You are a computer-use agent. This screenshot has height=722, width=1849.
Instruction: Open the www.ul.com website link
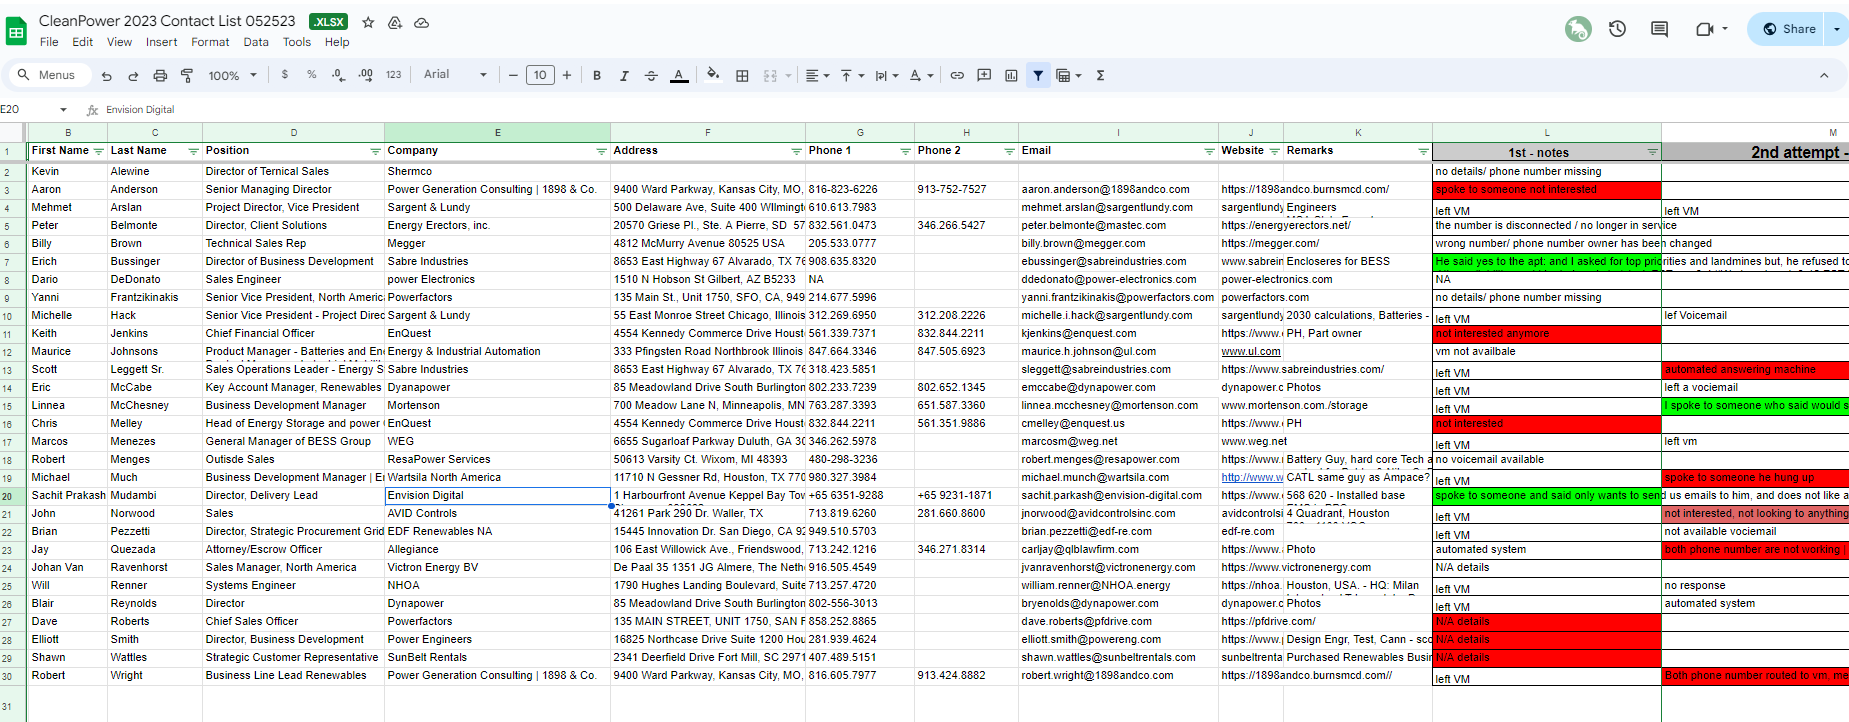[1251, 352]
